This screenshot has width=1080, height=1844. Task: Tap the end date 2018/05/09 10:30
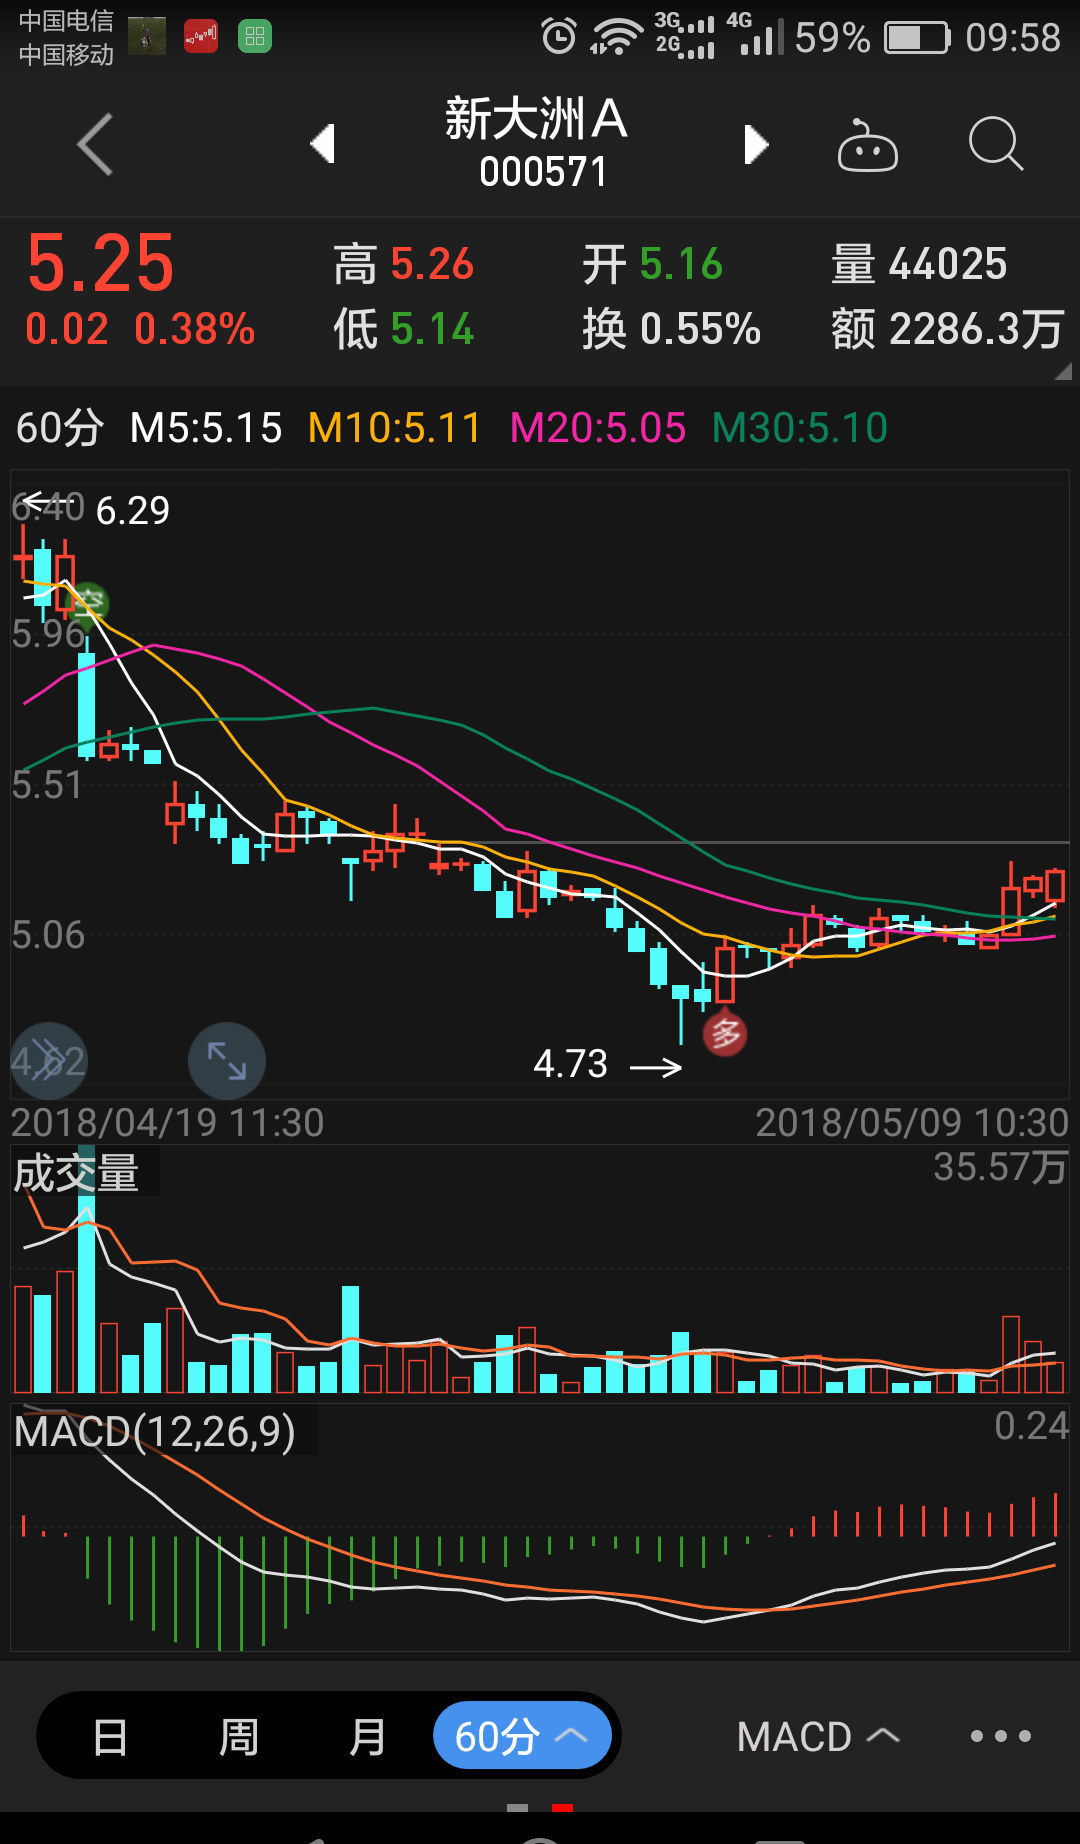912,1123
